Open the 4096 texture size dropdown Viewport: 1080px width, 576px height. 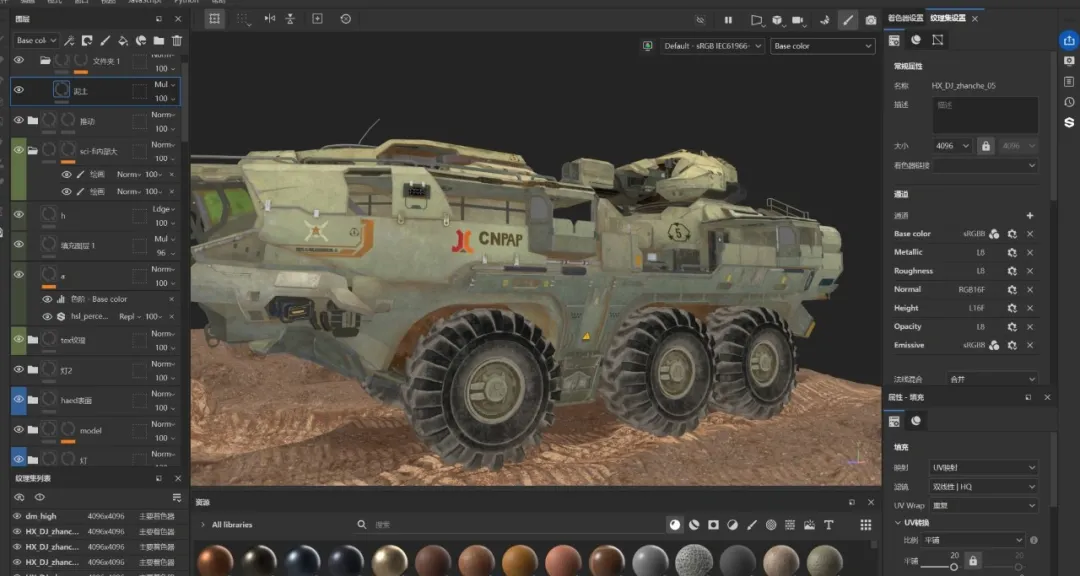(953, 146)
